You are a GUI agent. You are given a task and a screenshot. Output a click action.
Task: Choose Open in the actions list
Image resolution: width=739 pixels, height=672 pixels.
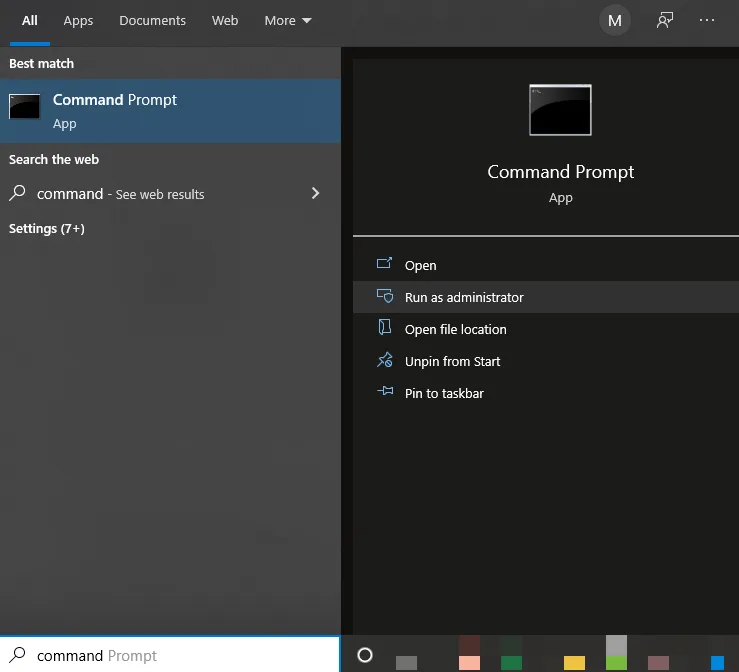point(546,265)
